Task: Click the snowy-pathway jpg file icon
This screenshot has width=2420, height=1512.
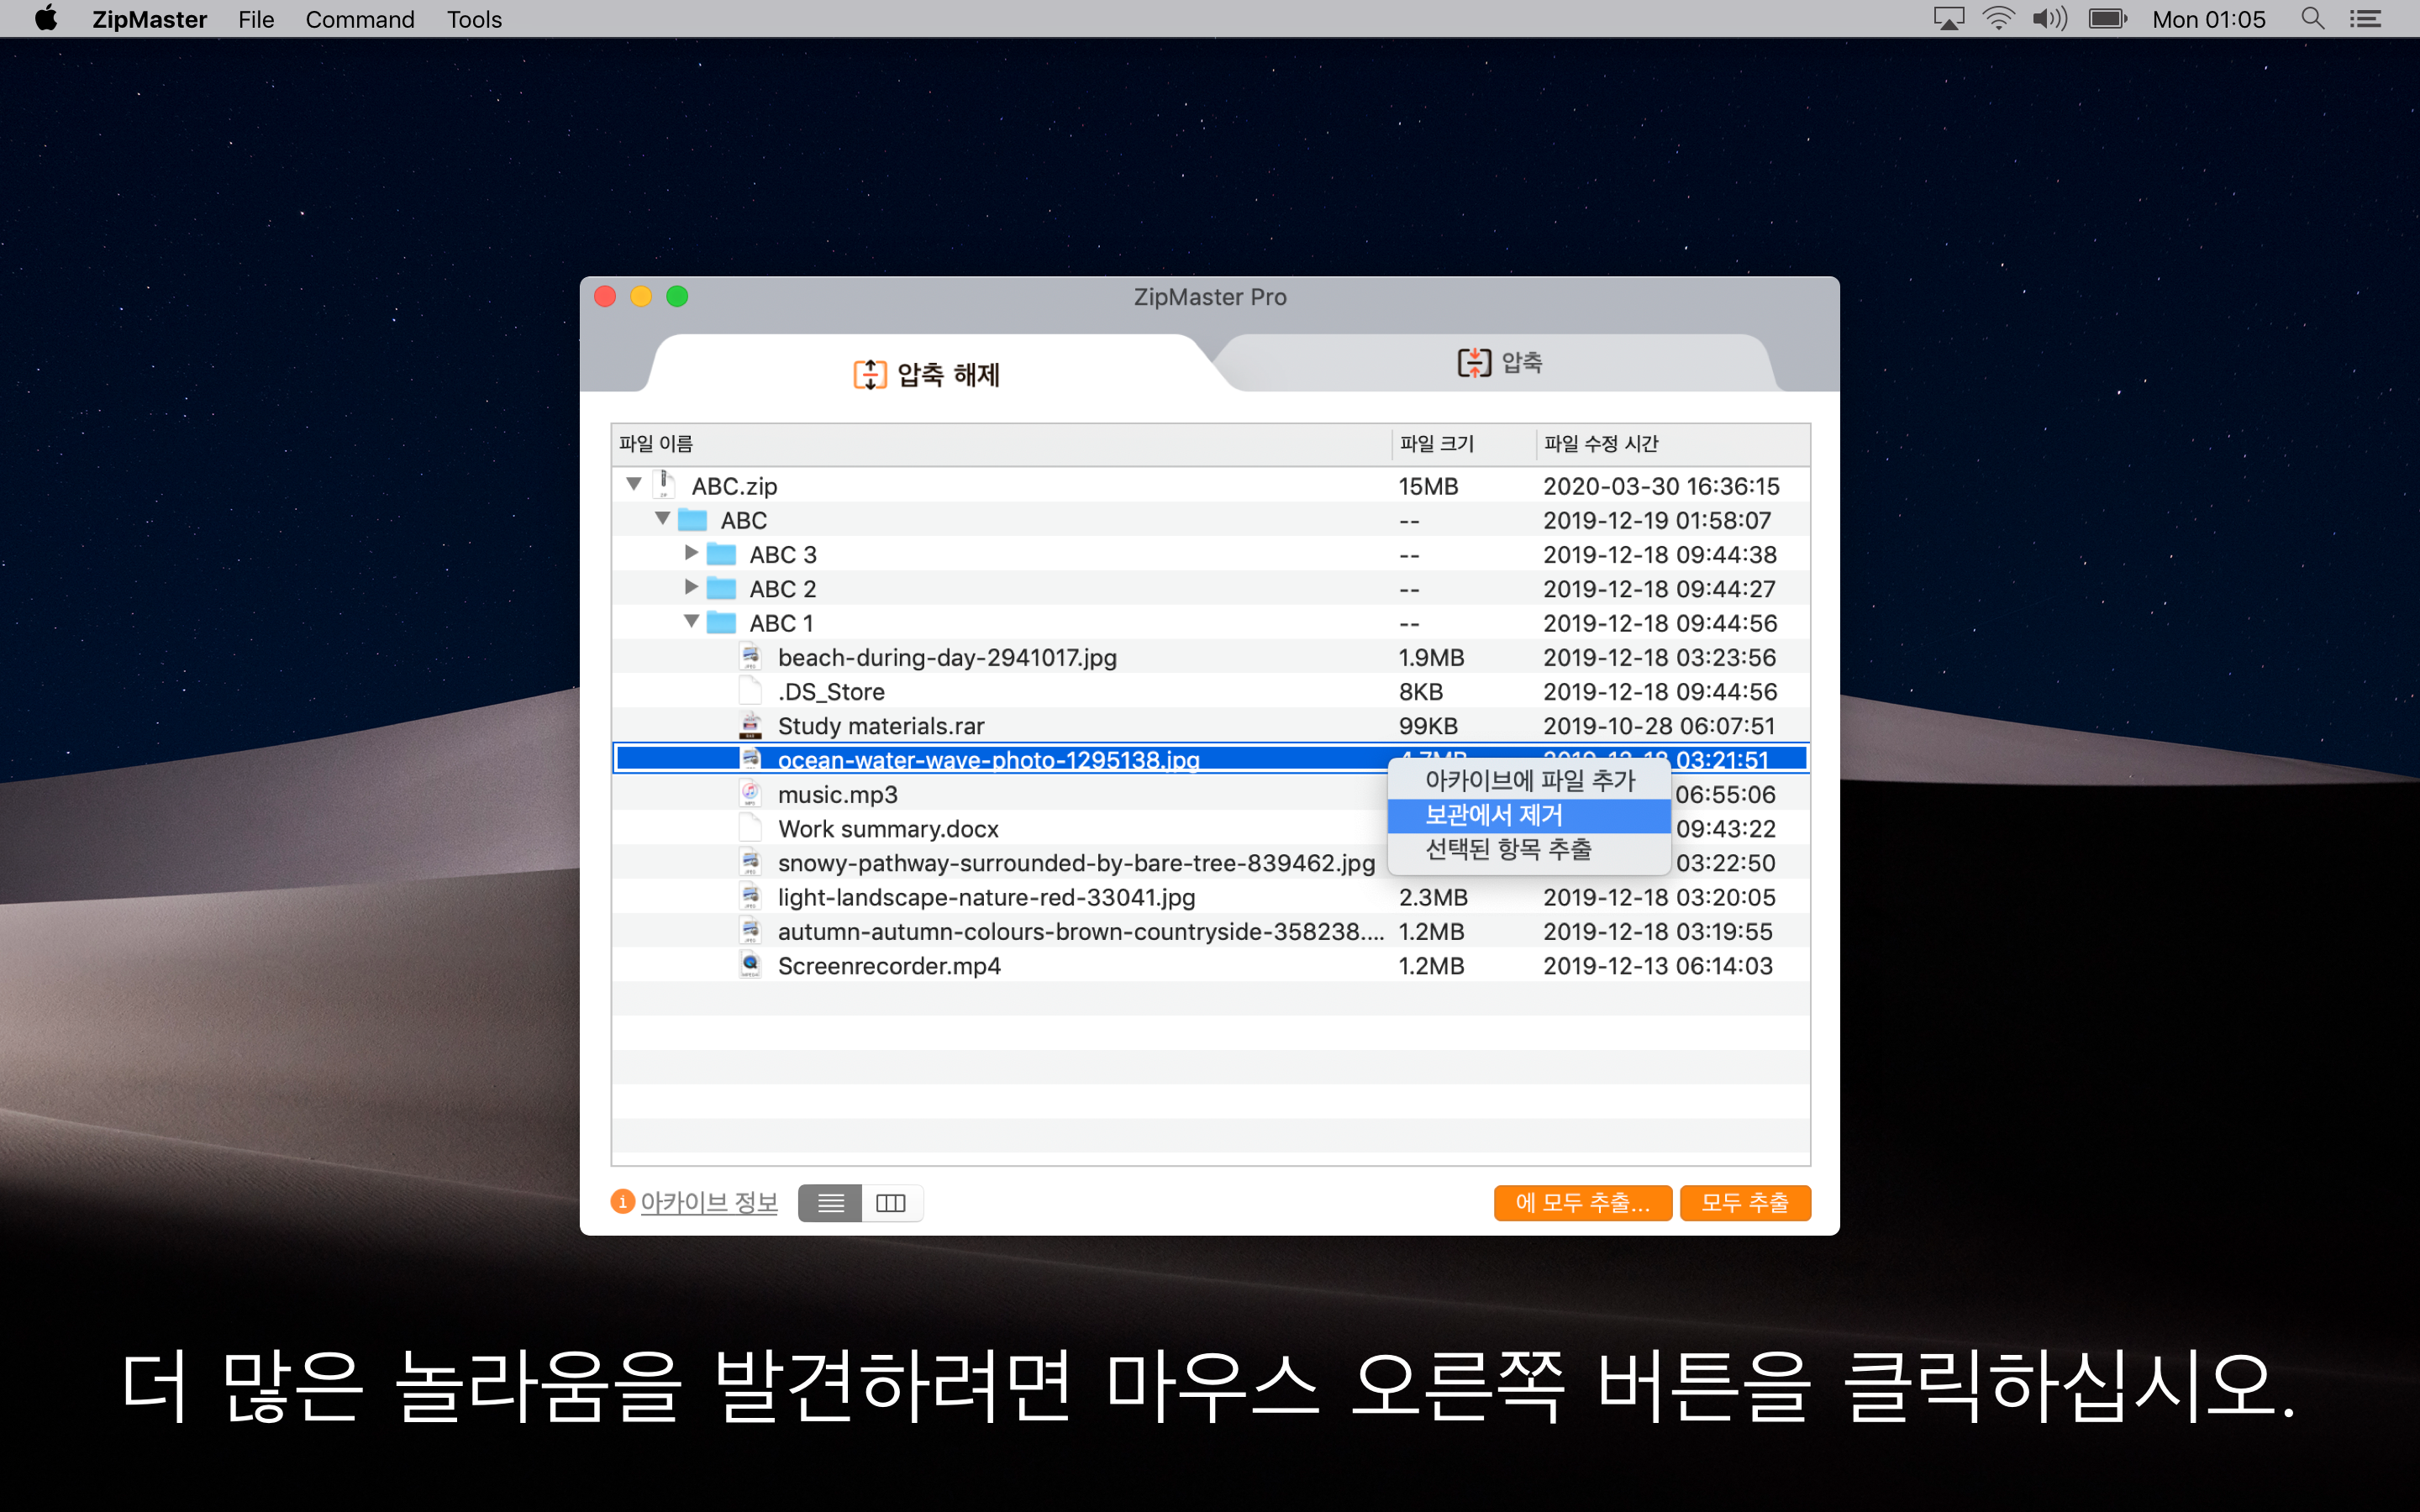Action: point(751,862)
